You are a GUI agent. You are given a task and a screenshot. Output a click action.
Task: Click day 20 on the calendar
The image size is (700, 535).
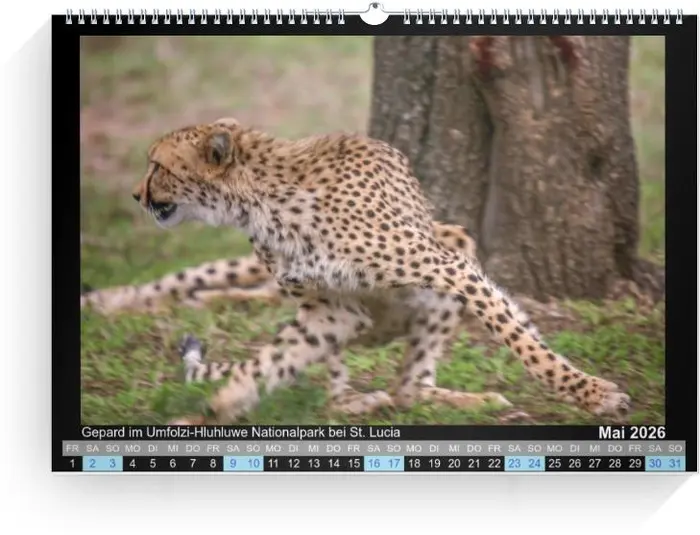point(455,464)
